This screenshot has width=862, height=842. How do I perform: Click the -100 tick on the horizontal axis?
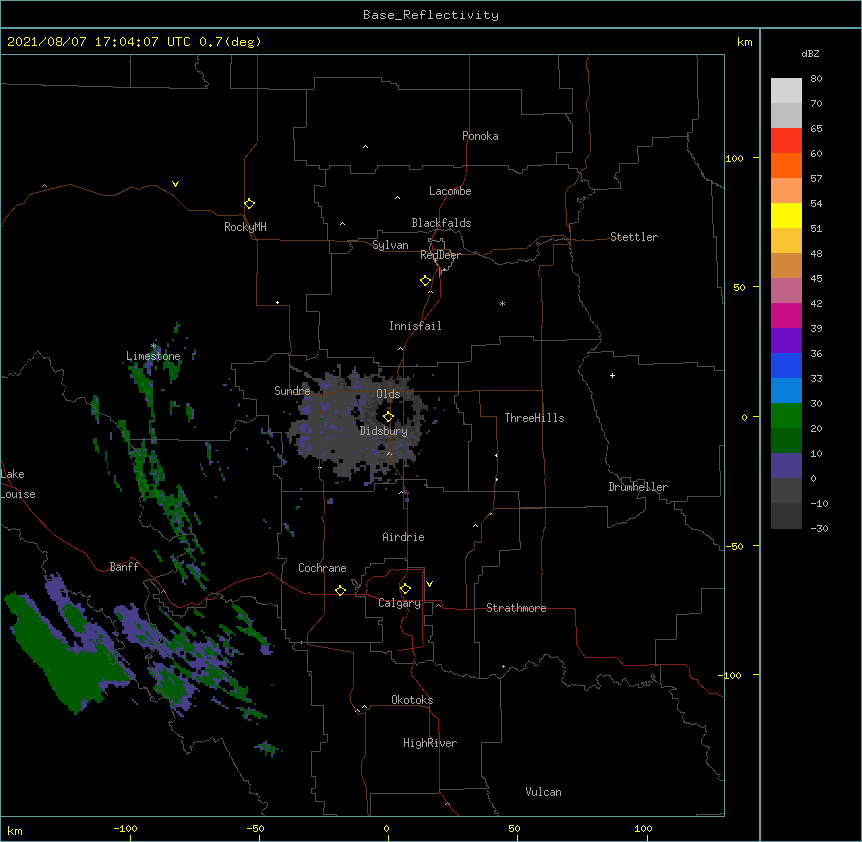pos(125,828)
